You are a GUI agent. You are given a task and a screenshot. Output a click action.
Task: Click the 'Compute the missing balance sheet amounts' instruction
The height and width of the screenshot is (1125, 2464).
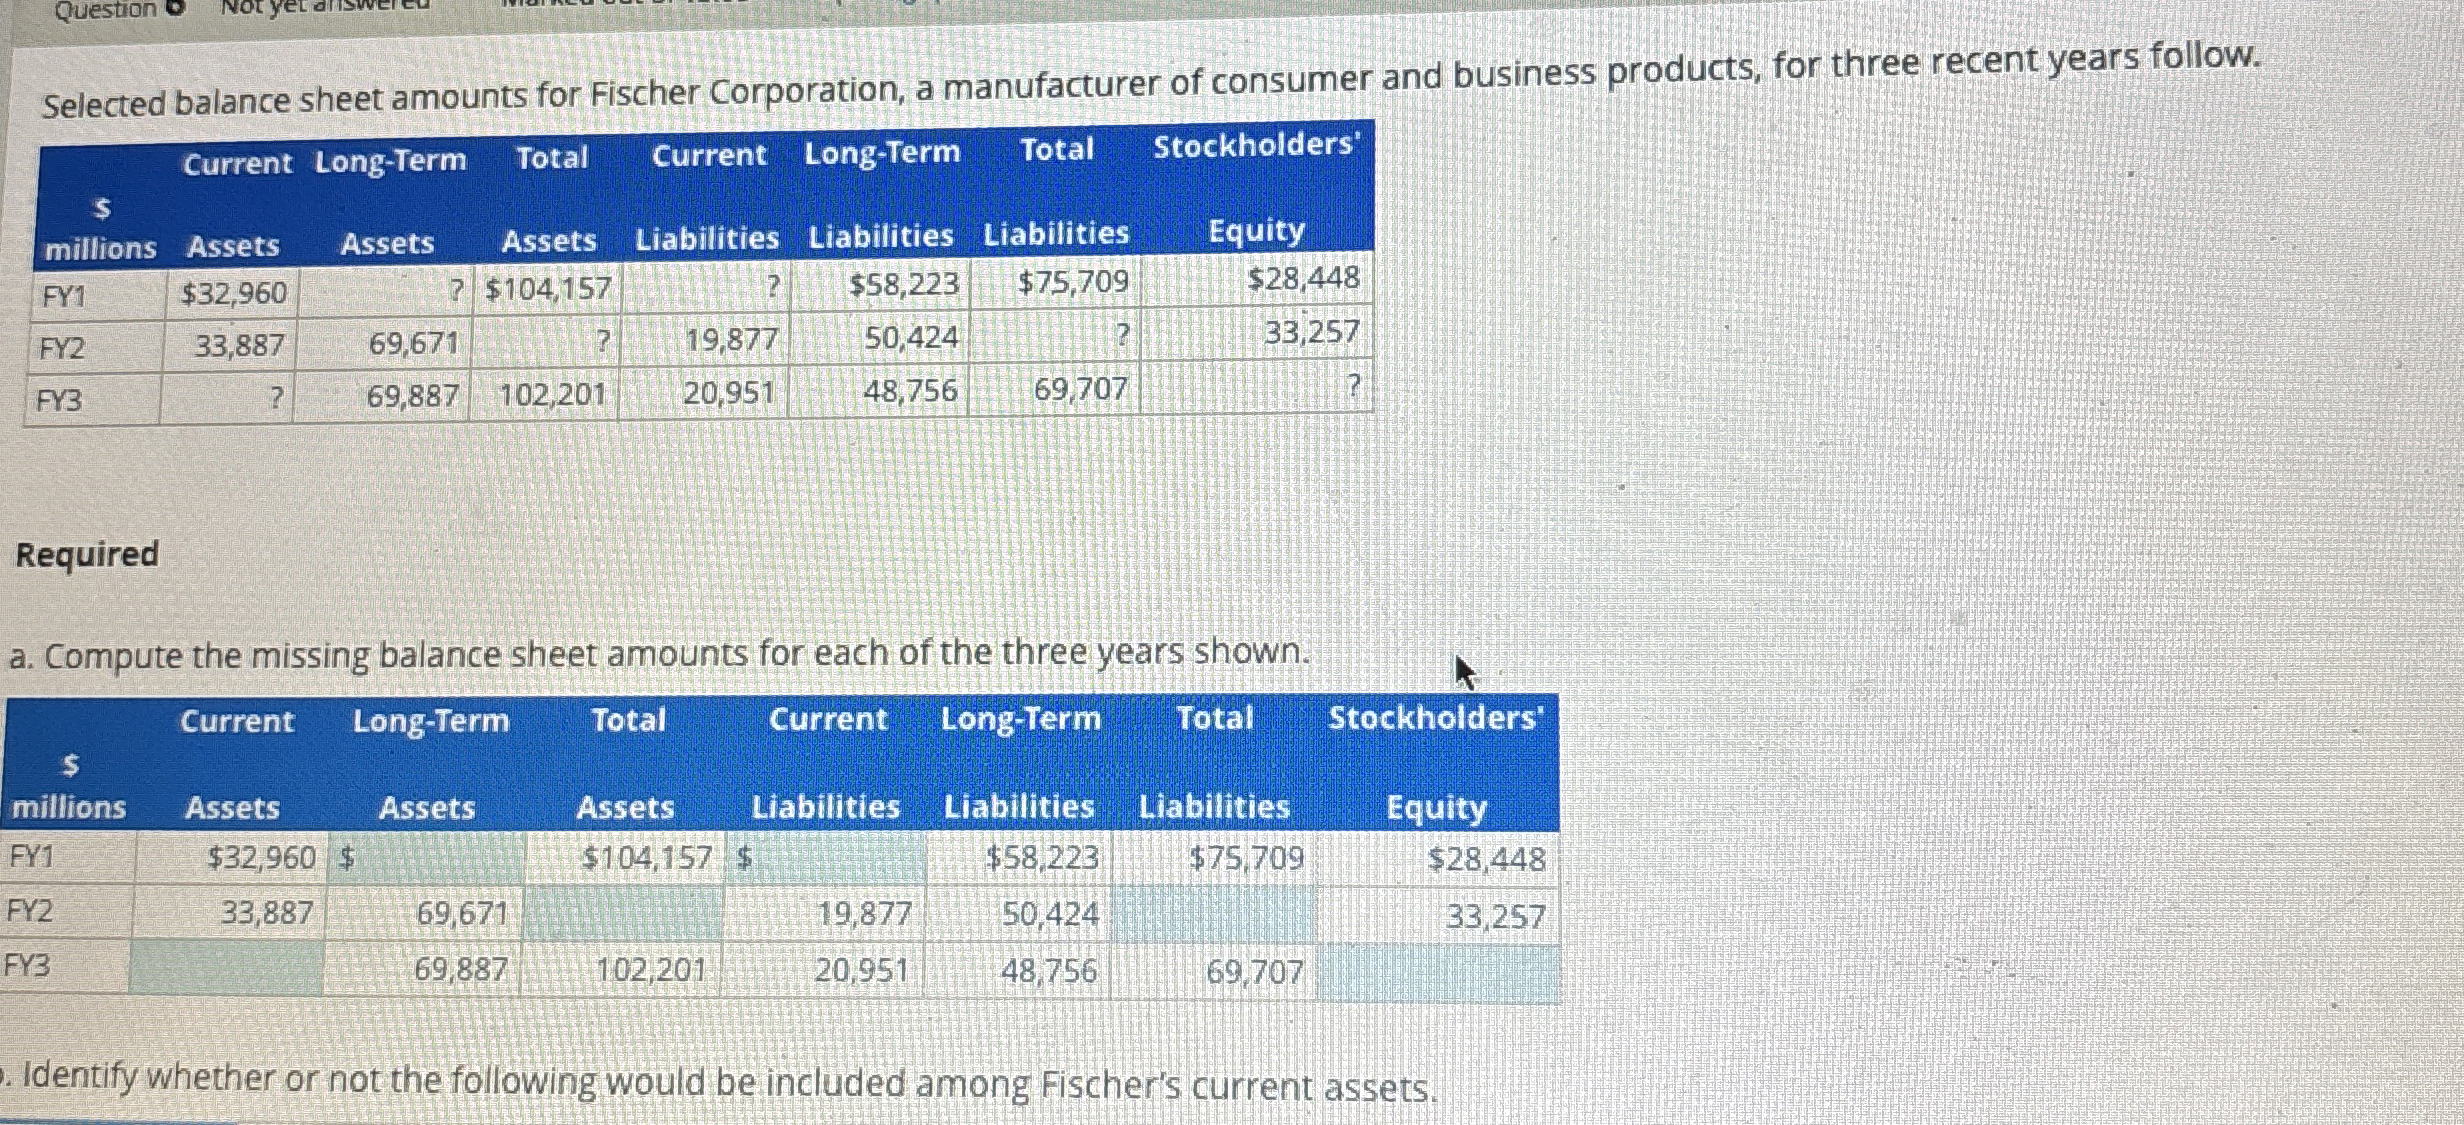click(658, 655)
